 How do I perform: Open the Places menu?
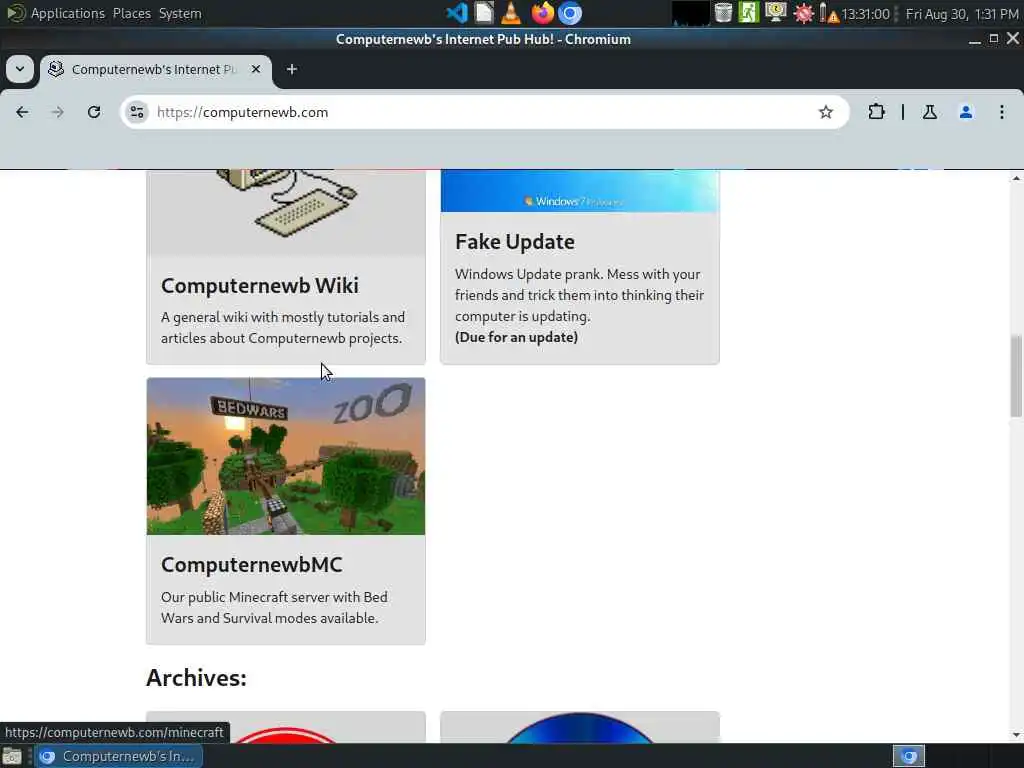[131, 13]
